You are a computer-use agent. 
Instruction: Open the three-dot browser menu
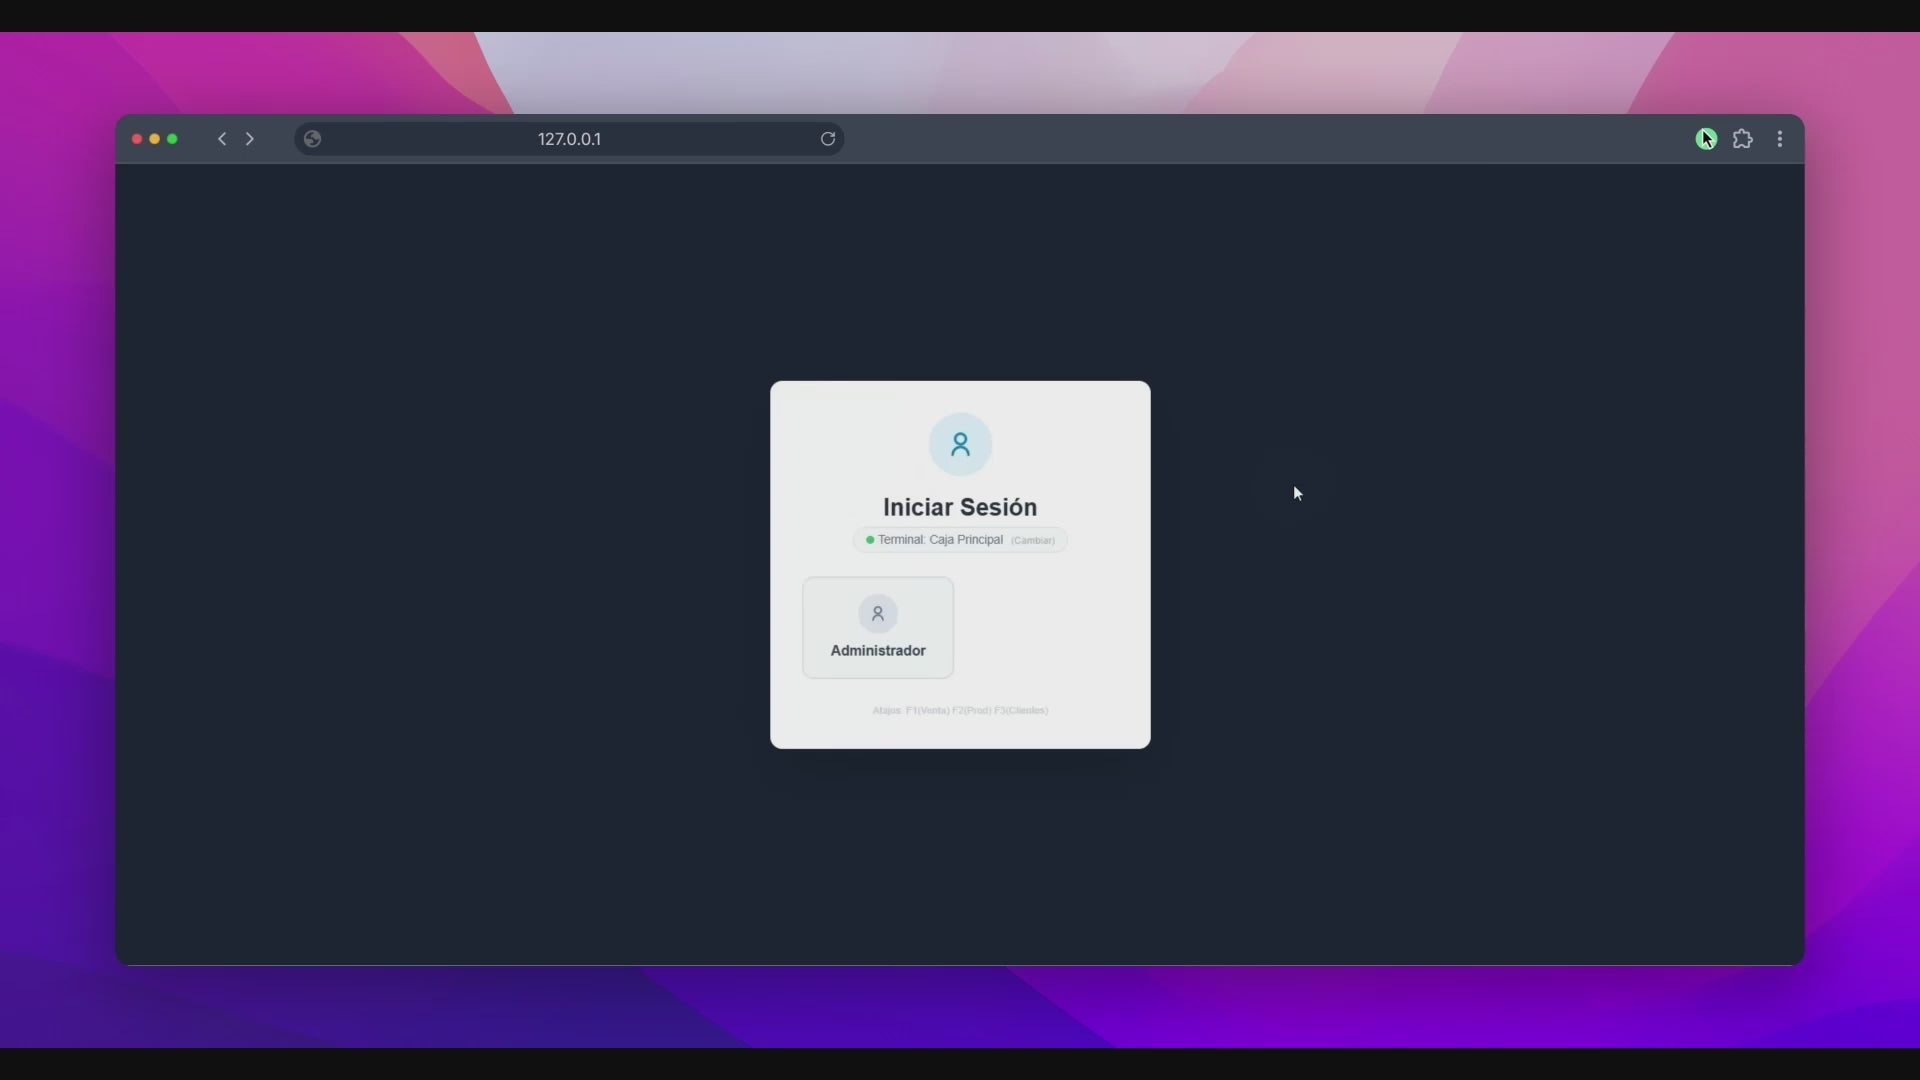(1780, 139)
